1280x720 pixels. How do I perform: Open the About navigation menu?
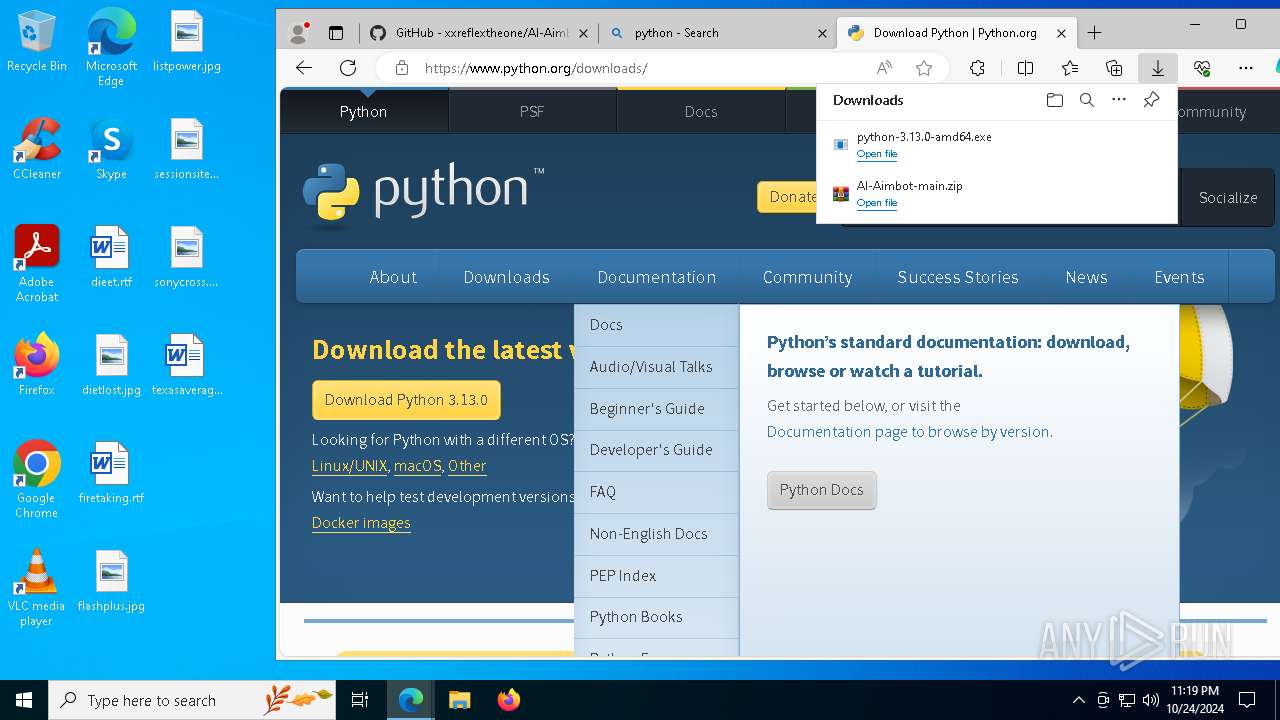[393, 277]
